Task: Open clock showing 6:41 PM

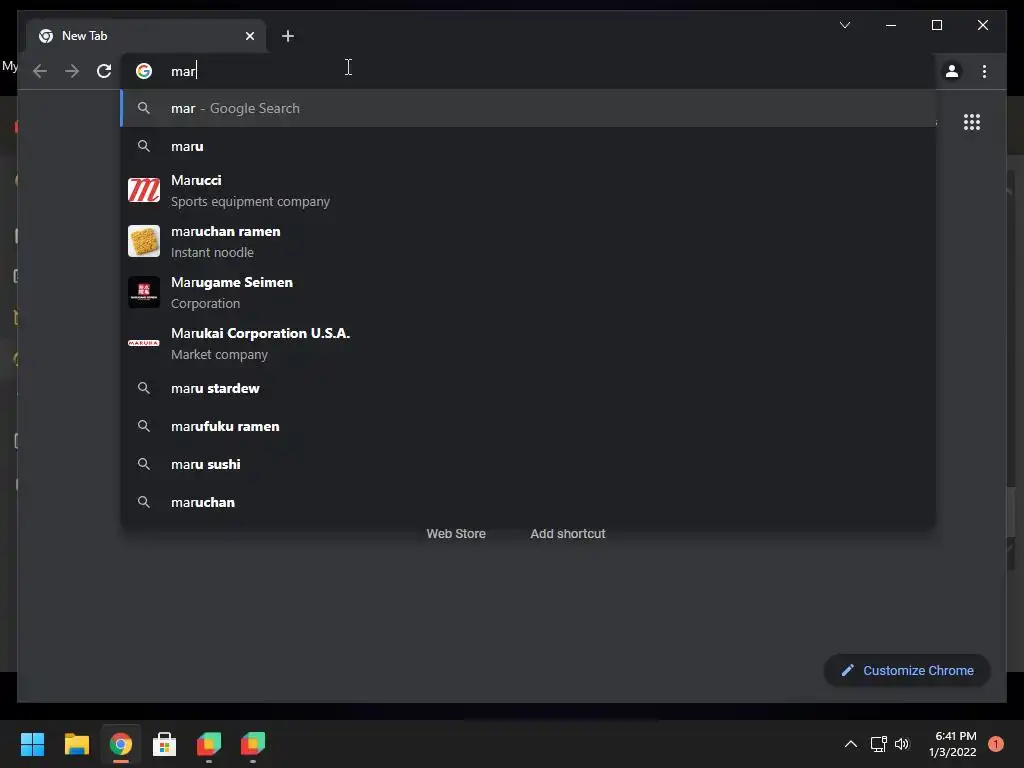Action: click(952, 744)
